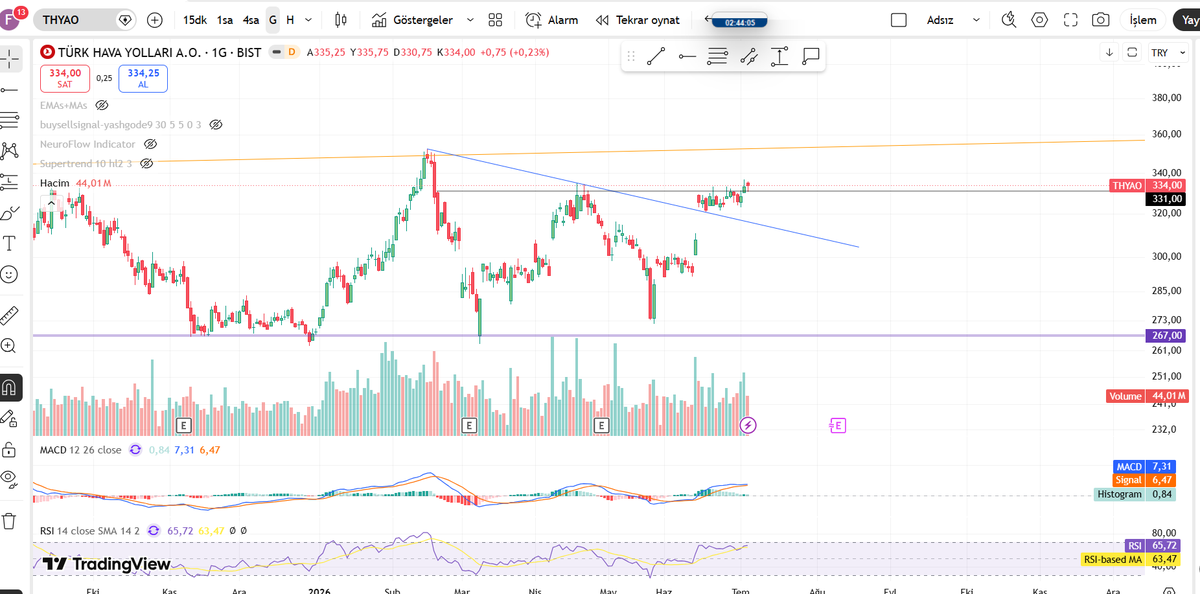The height and width of the screenshot is (594, 1200).
Task: Click the purple 267,00 price label
Action: pos(1166,336)
